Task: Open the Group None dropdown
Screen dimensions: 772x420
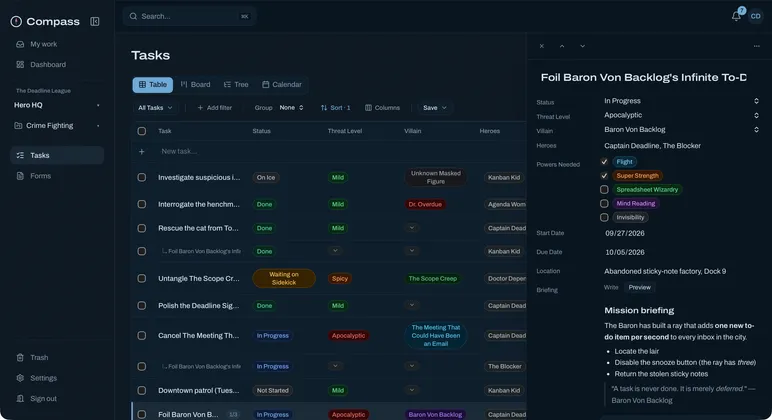Action: (291, 108)
